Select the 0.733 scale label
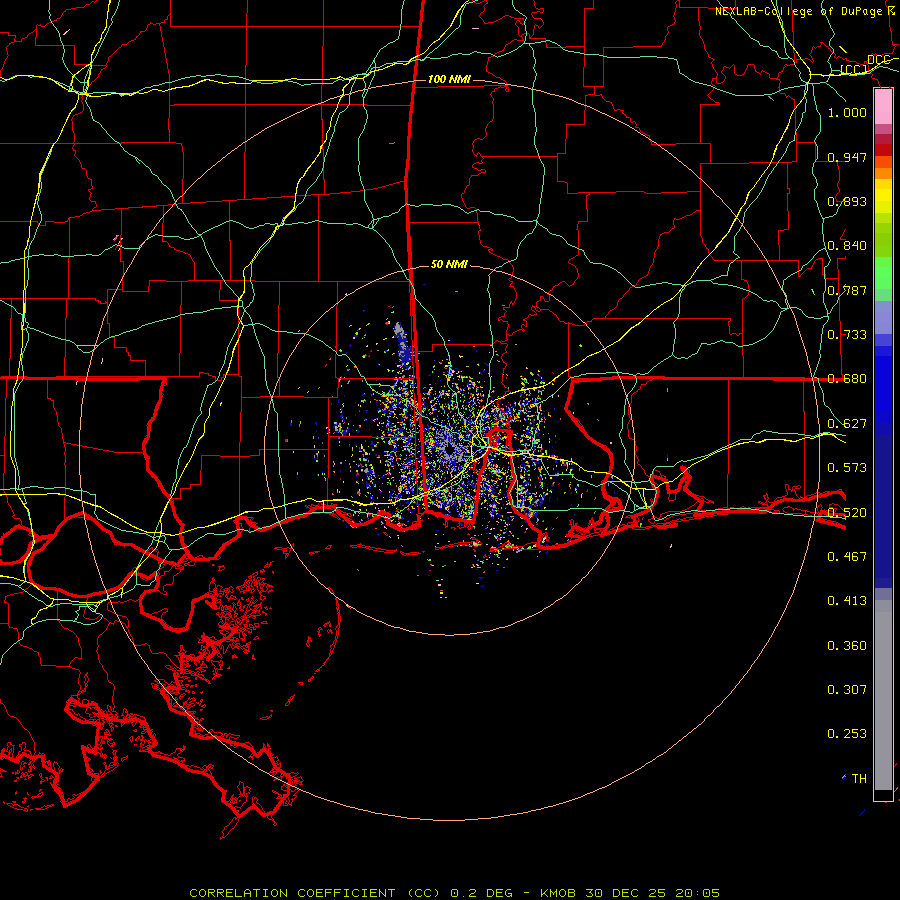Screen dimensions: 900x900 847,335
